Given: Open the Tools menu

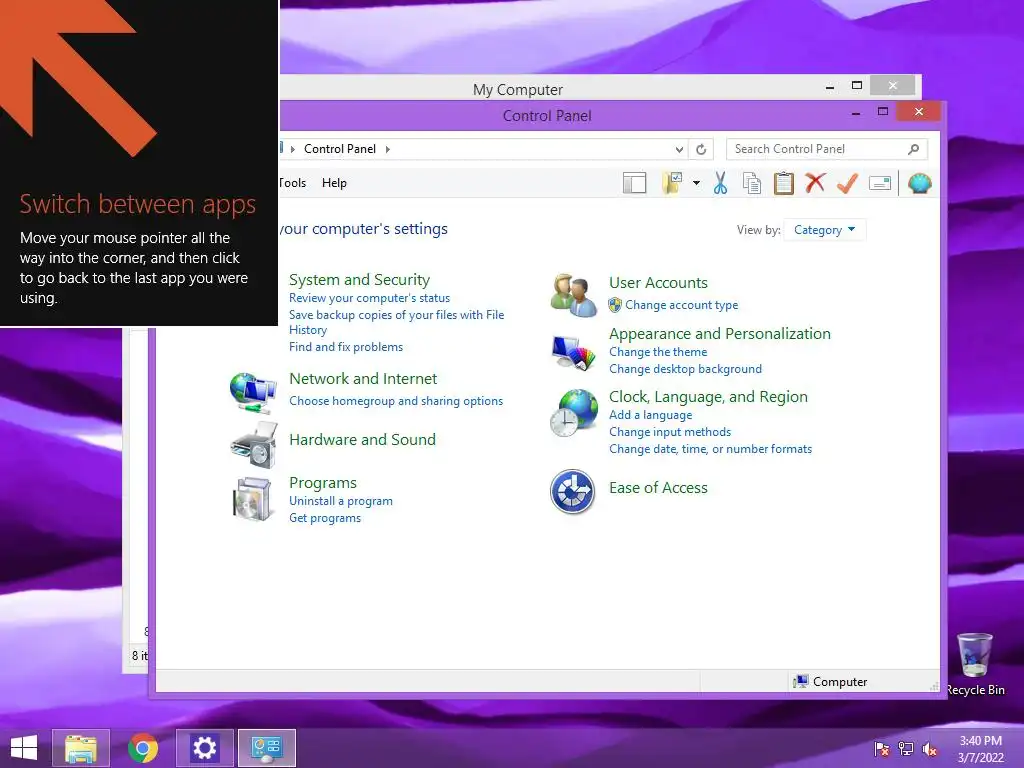Looking at the screenshot, I should click(x=292, y=184).
